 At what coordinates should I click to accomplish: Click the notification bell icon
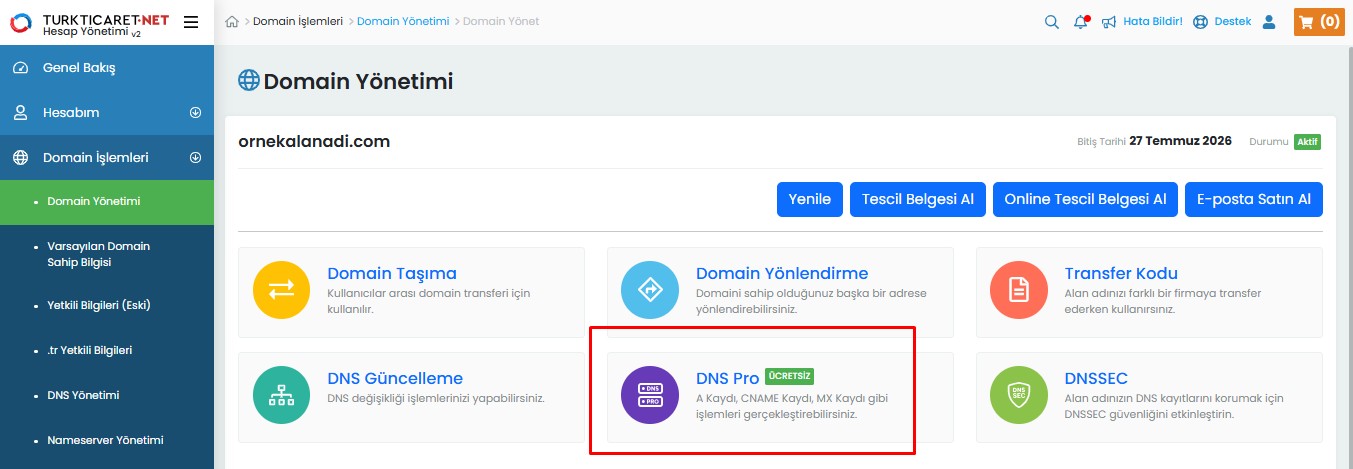(1081, 22)
